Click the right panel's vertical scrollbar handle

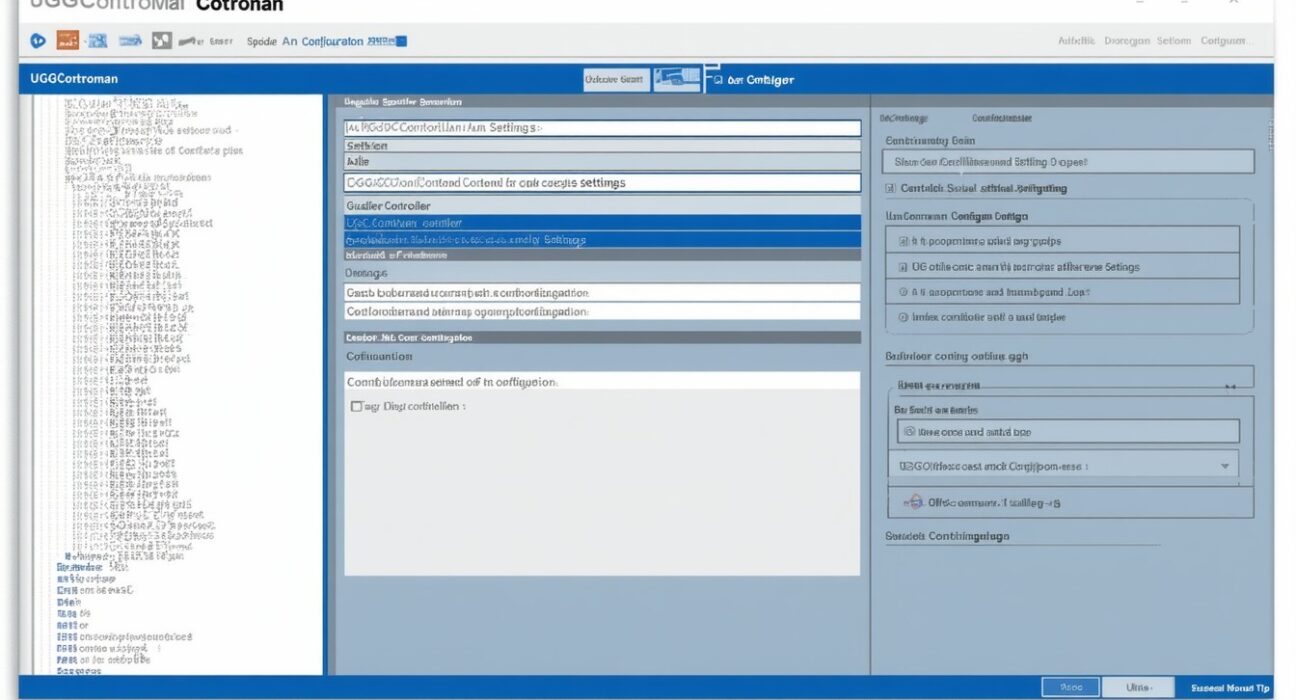point(1270,134)
